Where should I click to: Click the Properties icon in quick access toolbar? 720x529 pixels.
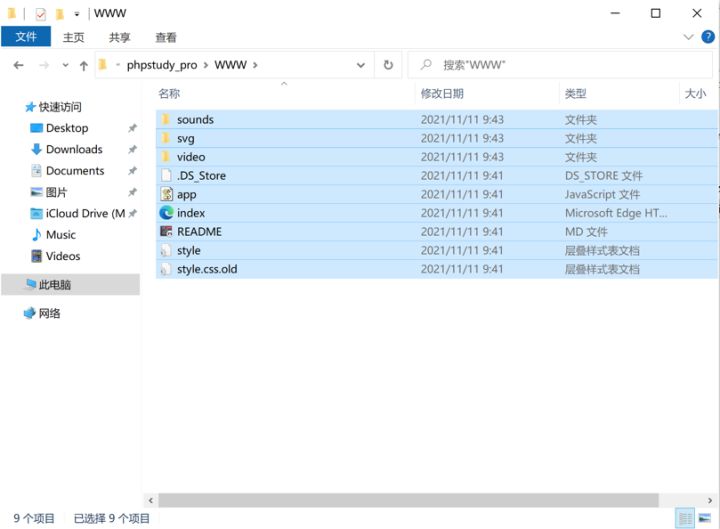[40, 14]
